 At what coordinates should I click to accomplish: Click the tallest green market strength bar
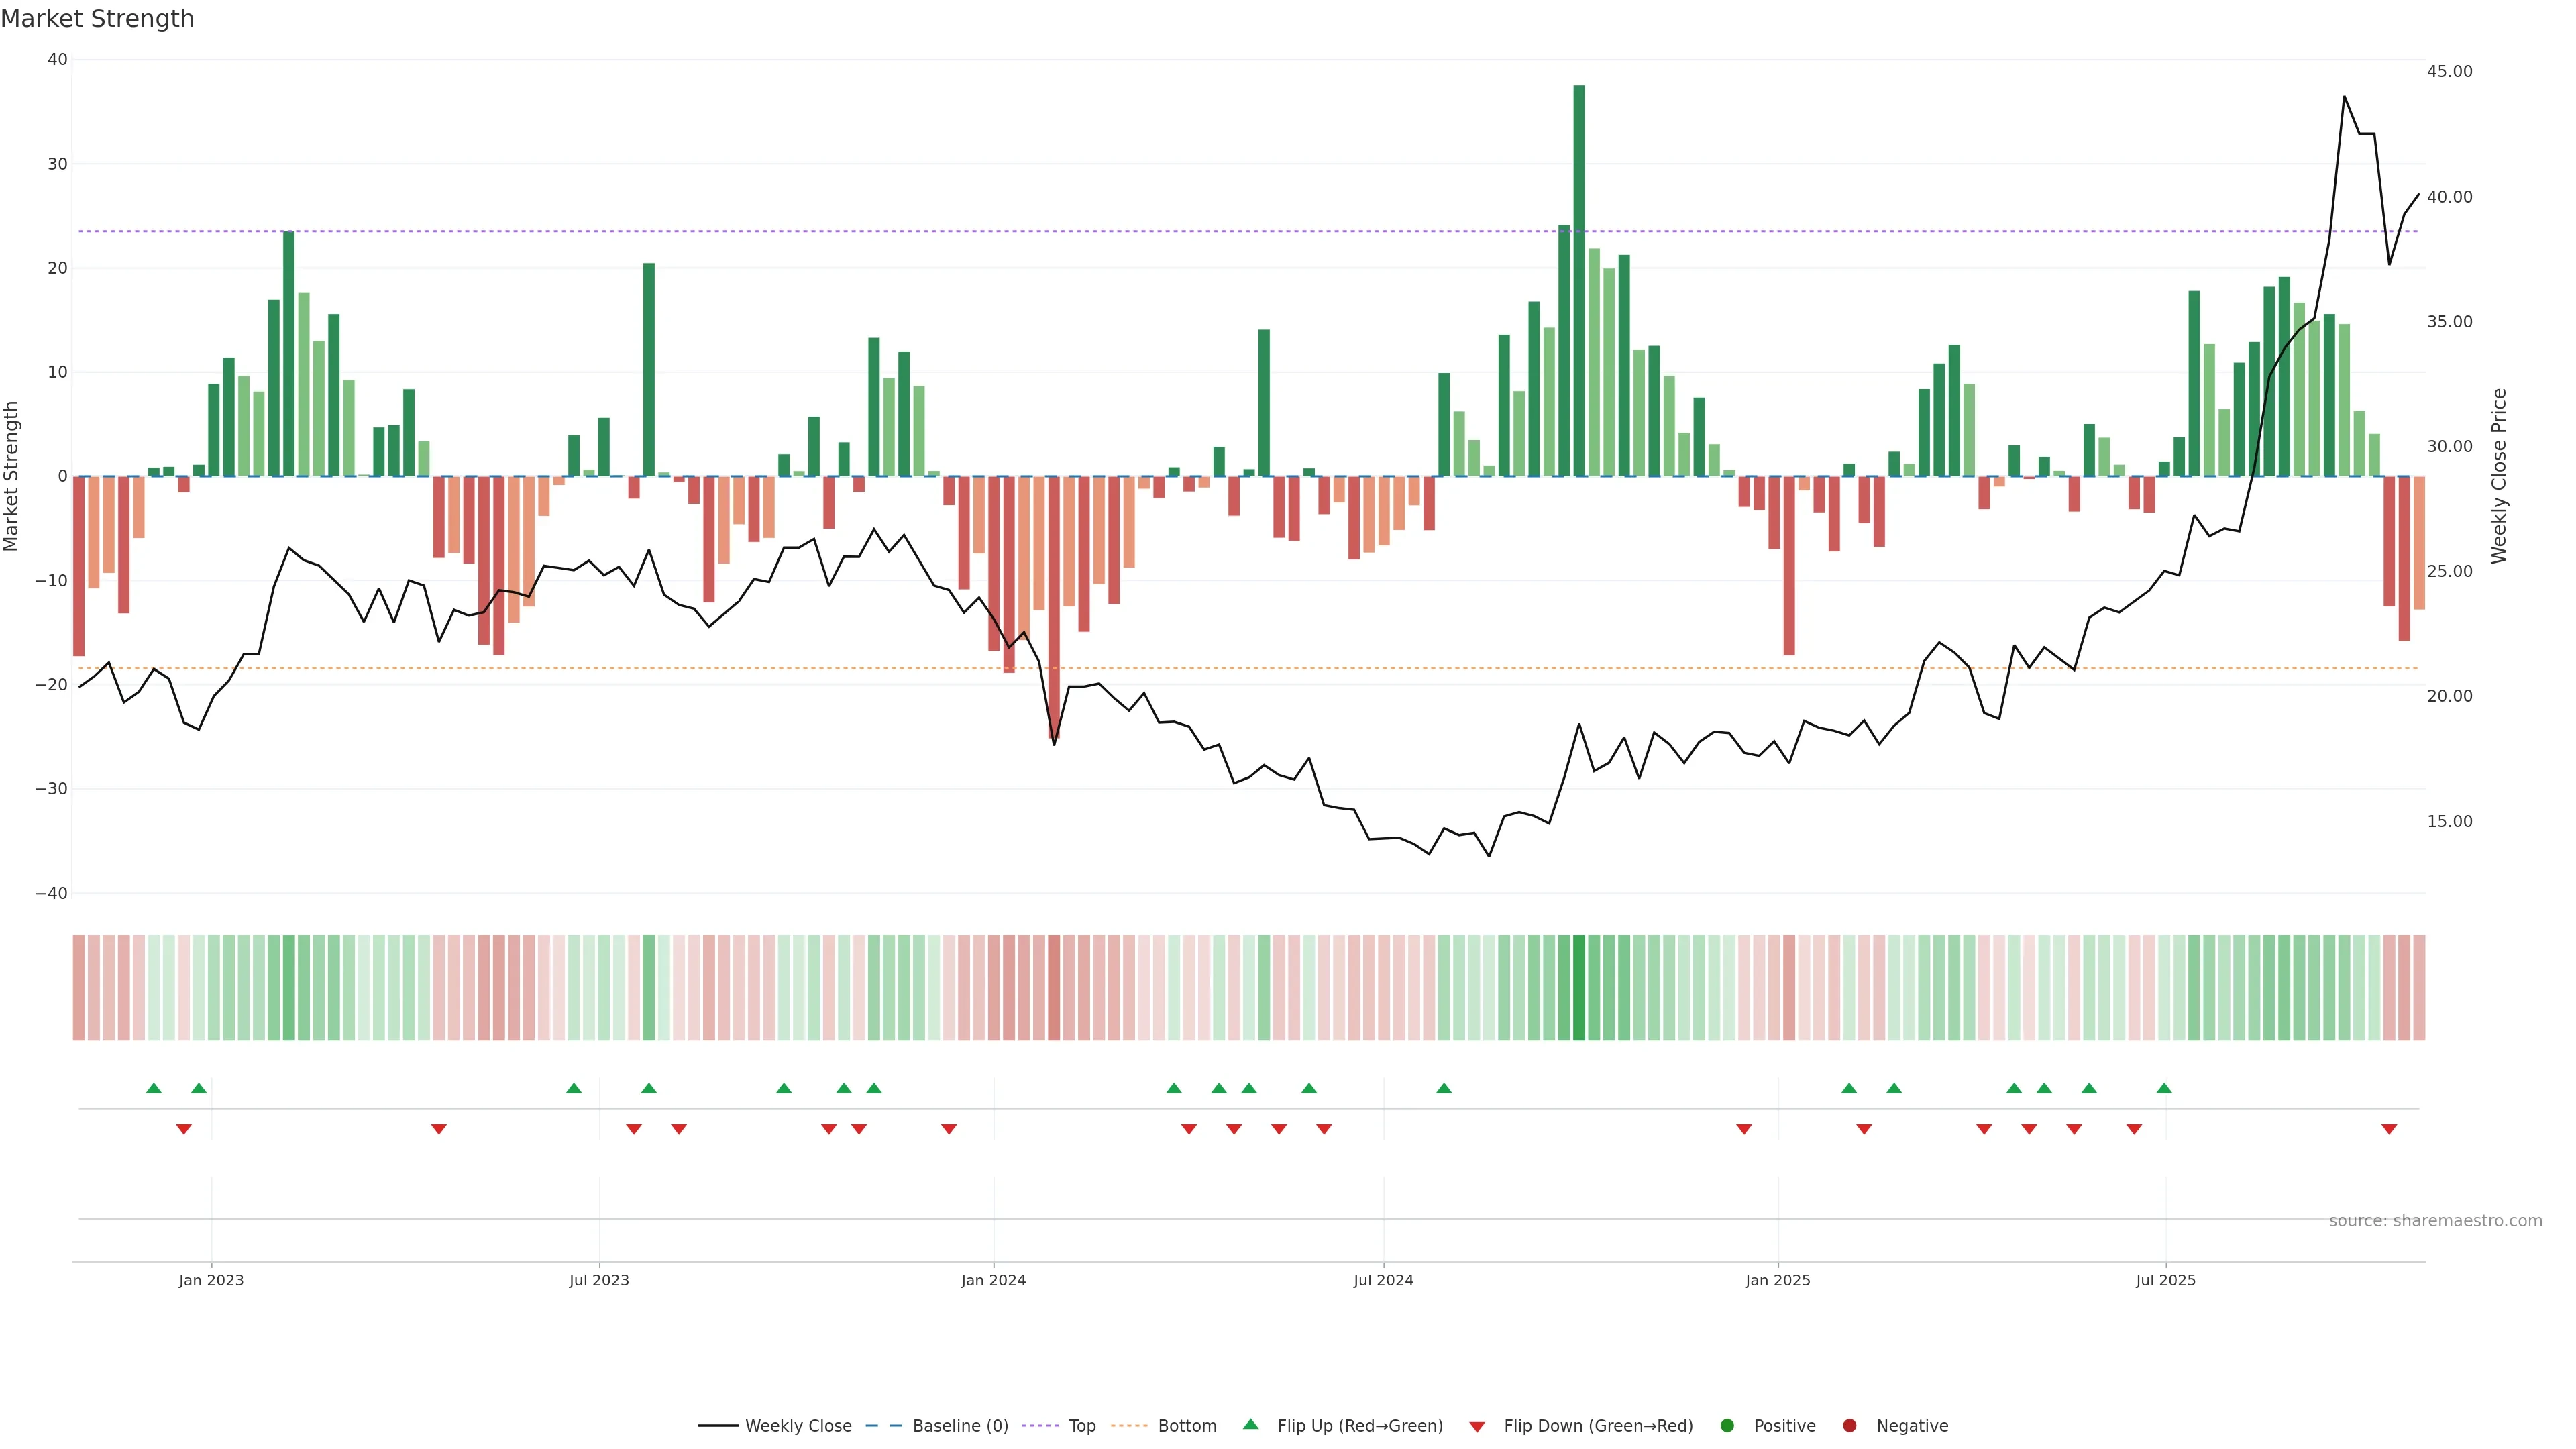tap(1579, 280)
